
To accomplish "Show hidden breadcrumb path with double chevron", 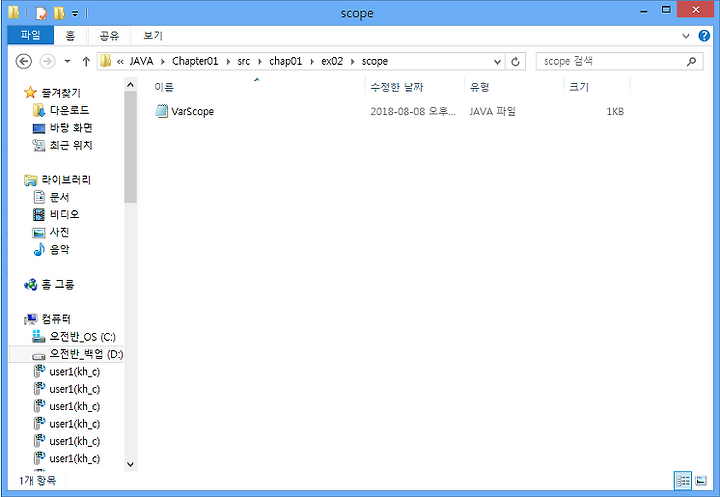I will click(x=120, y=62).
